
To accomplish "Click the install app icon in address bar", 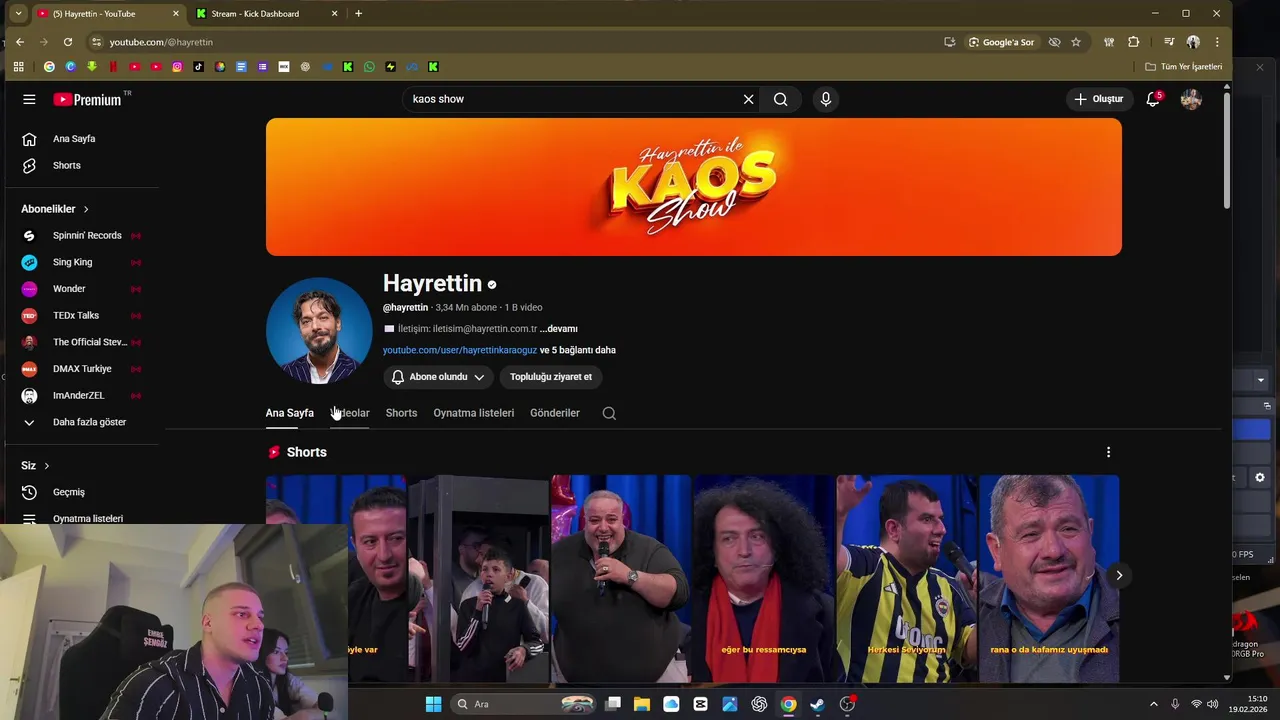I will click(949, 42).
